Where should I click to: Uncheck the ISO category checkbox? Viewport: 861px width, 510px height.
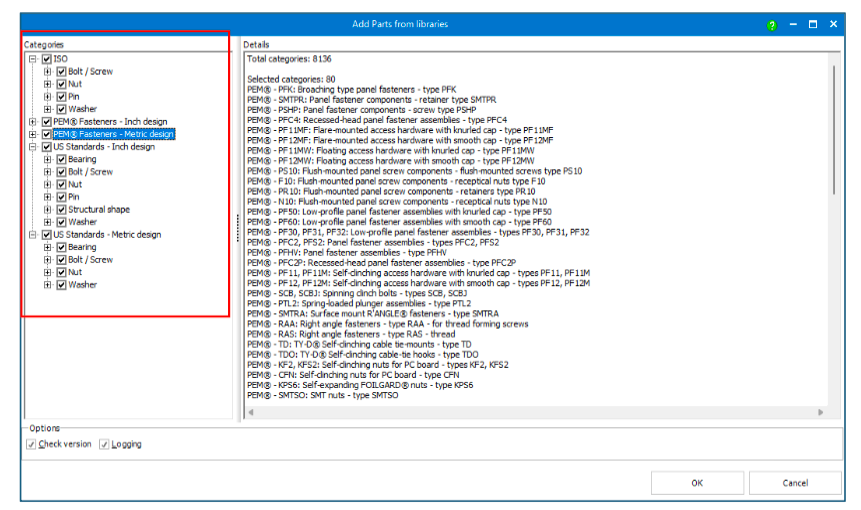(47, 59)
